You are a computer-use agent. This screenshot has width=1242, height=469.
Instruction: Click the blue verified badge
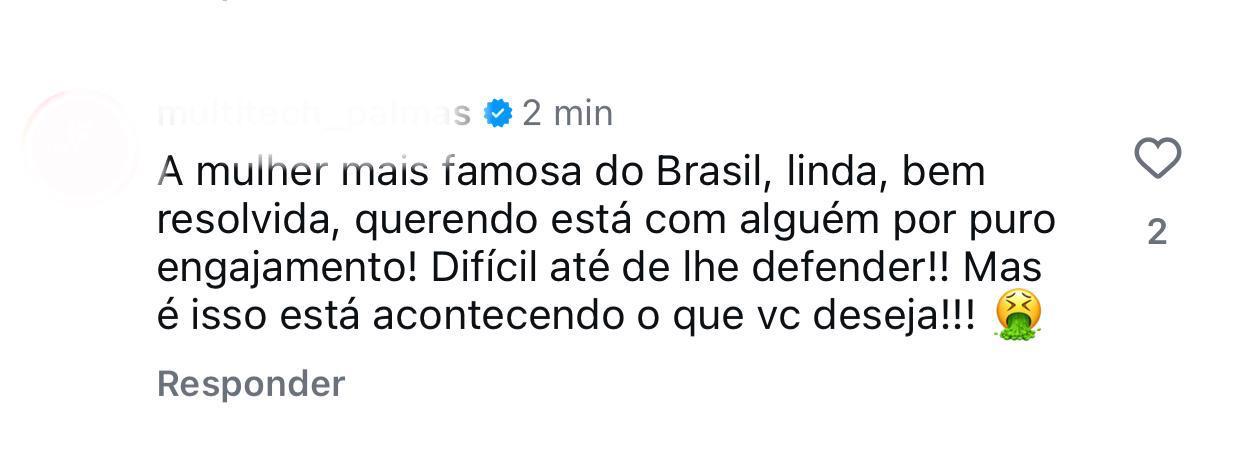tap(498, 114)
